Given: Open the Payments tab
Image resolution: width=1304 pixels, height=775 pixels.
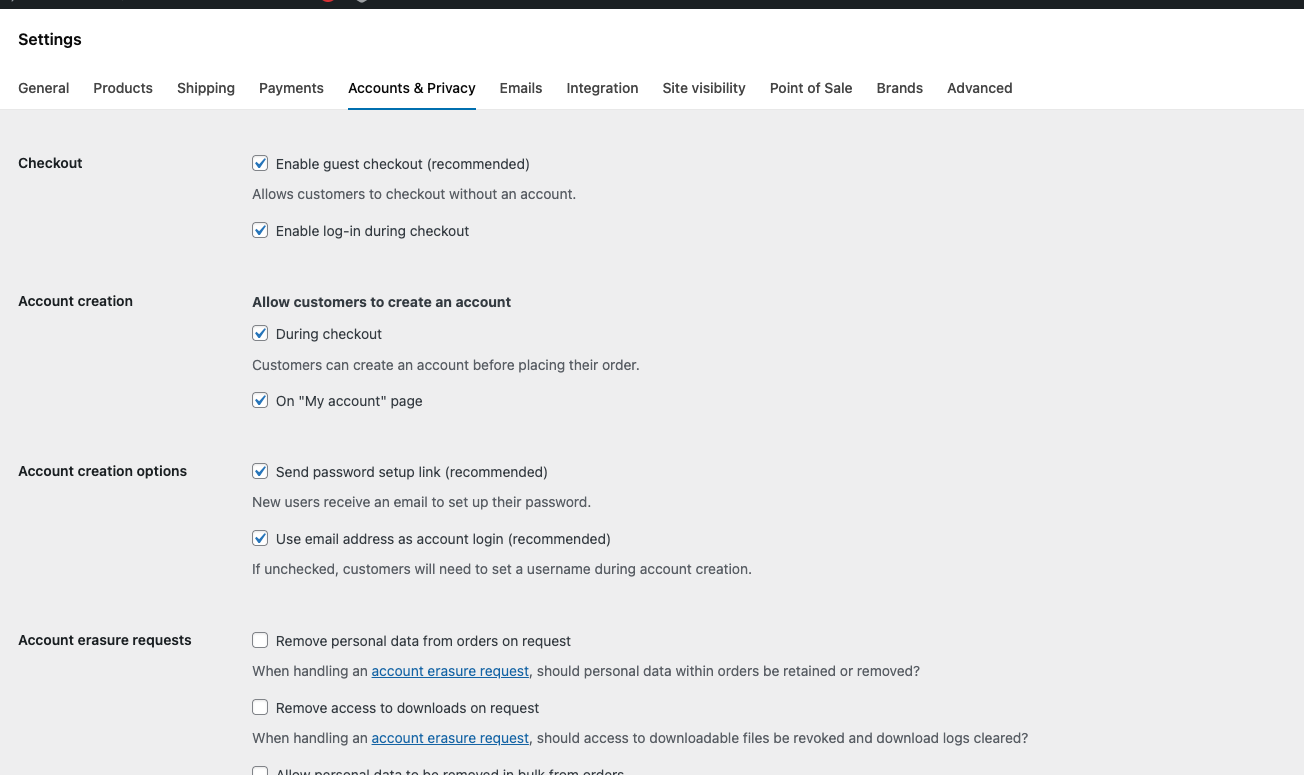Looking at the screenshot, I should [x=291, y=88].
